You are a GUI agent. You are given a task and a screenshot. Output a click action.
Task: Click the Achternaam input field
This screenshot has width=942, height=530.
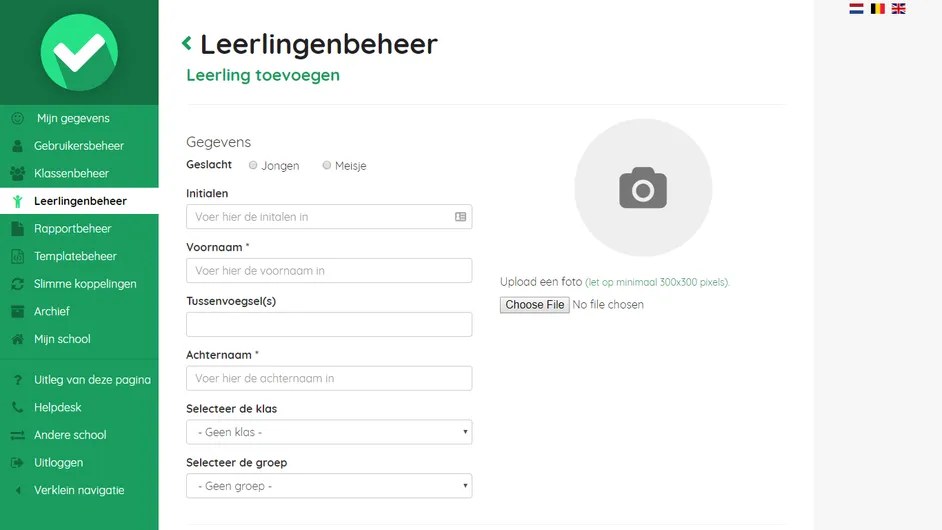[x=329, y=379]
